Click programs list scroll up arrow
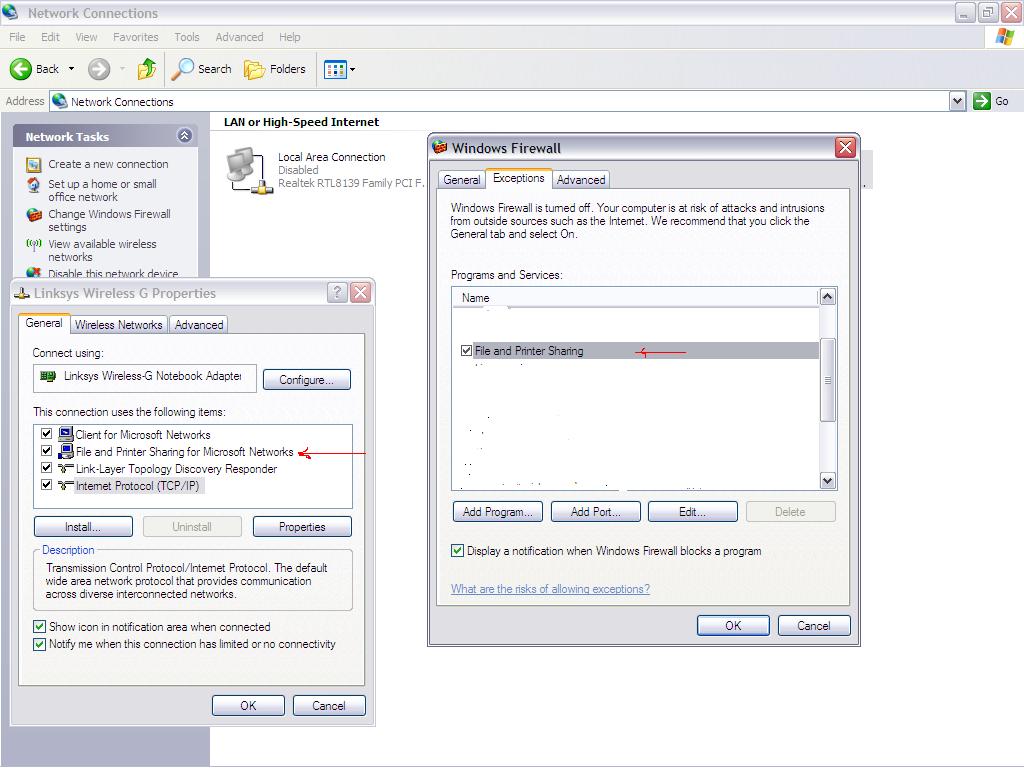Viewport: 1024px width, 768px height. (x=827, y=297)
